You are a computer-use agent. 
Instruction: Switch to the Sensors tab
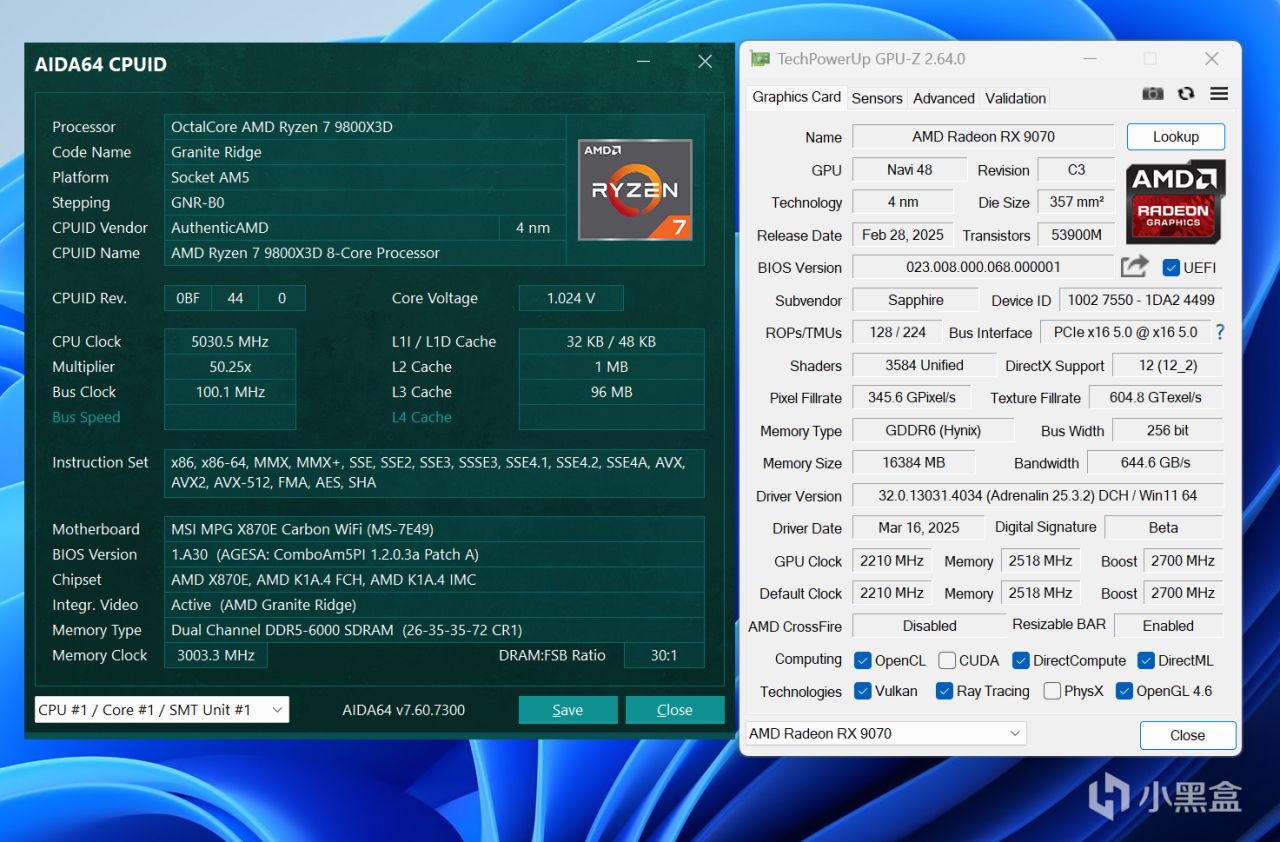[x=877, y=98]
